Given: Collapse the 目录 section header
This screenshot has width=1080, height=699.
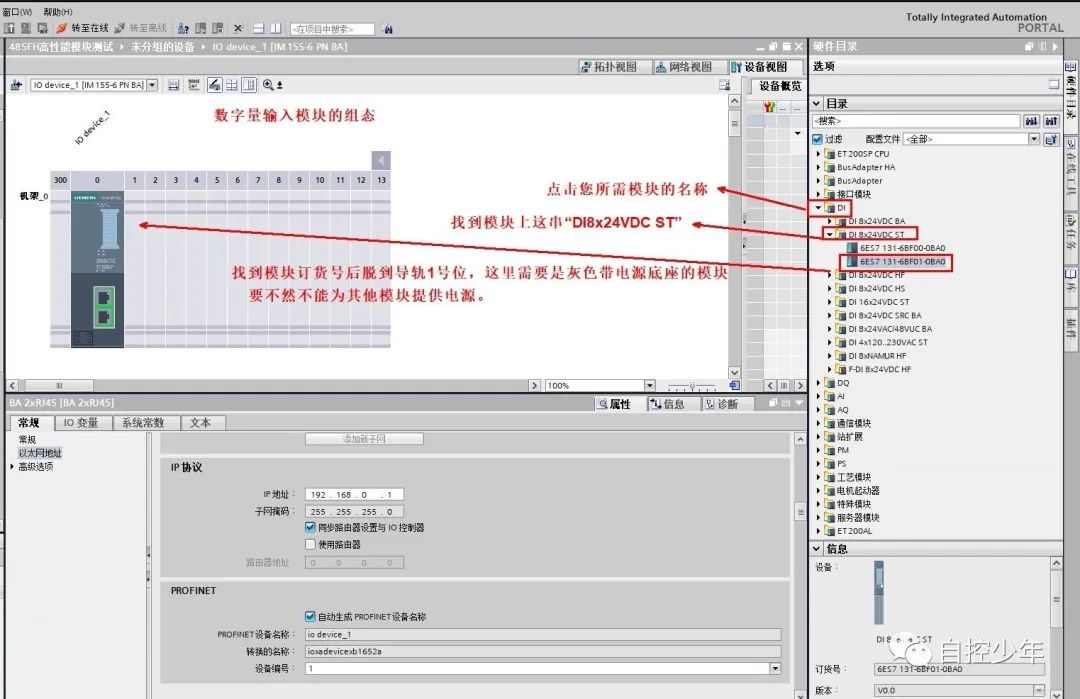Looking at the screenshot, I should pyautogui.click(x=817, y=103).
